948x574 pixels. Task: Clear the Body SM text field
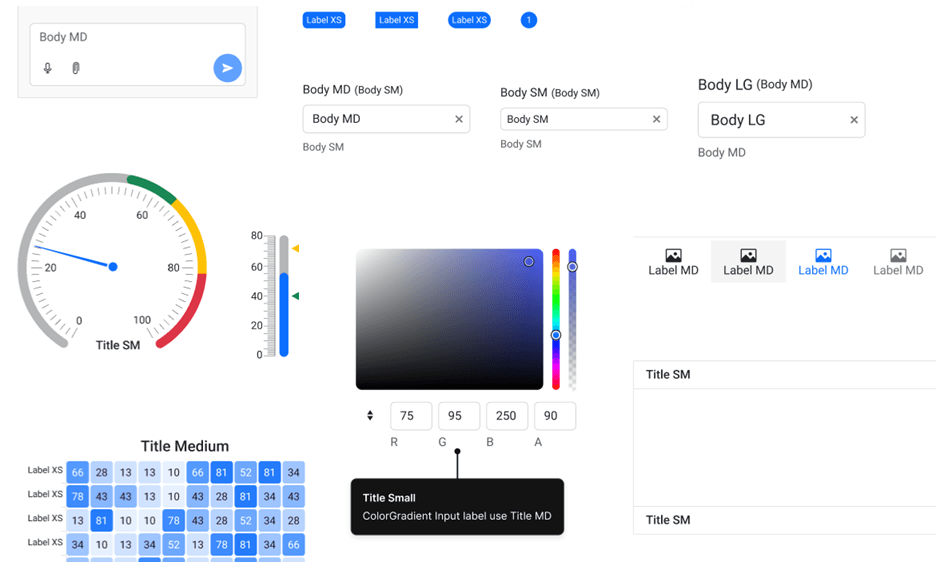[x=656, y=119]
